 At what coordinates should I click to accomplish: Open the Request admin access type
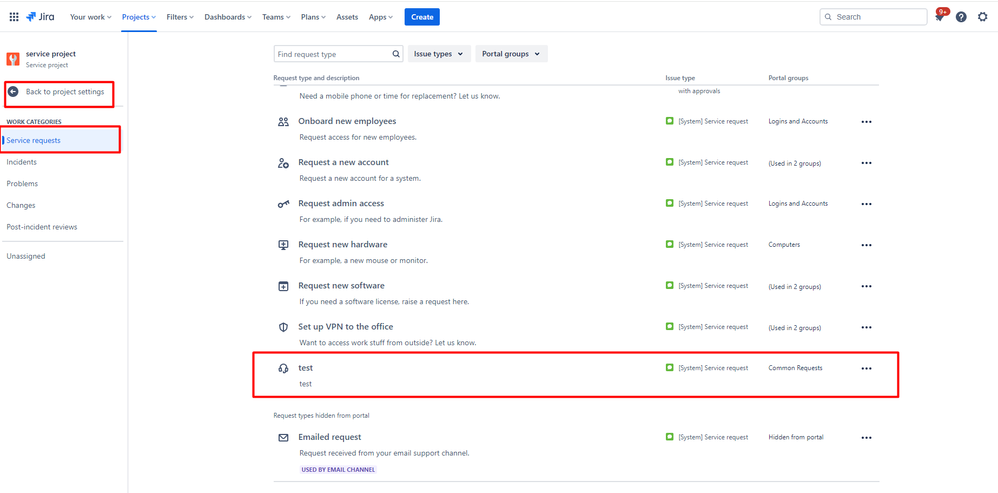(x=341, y=204)
